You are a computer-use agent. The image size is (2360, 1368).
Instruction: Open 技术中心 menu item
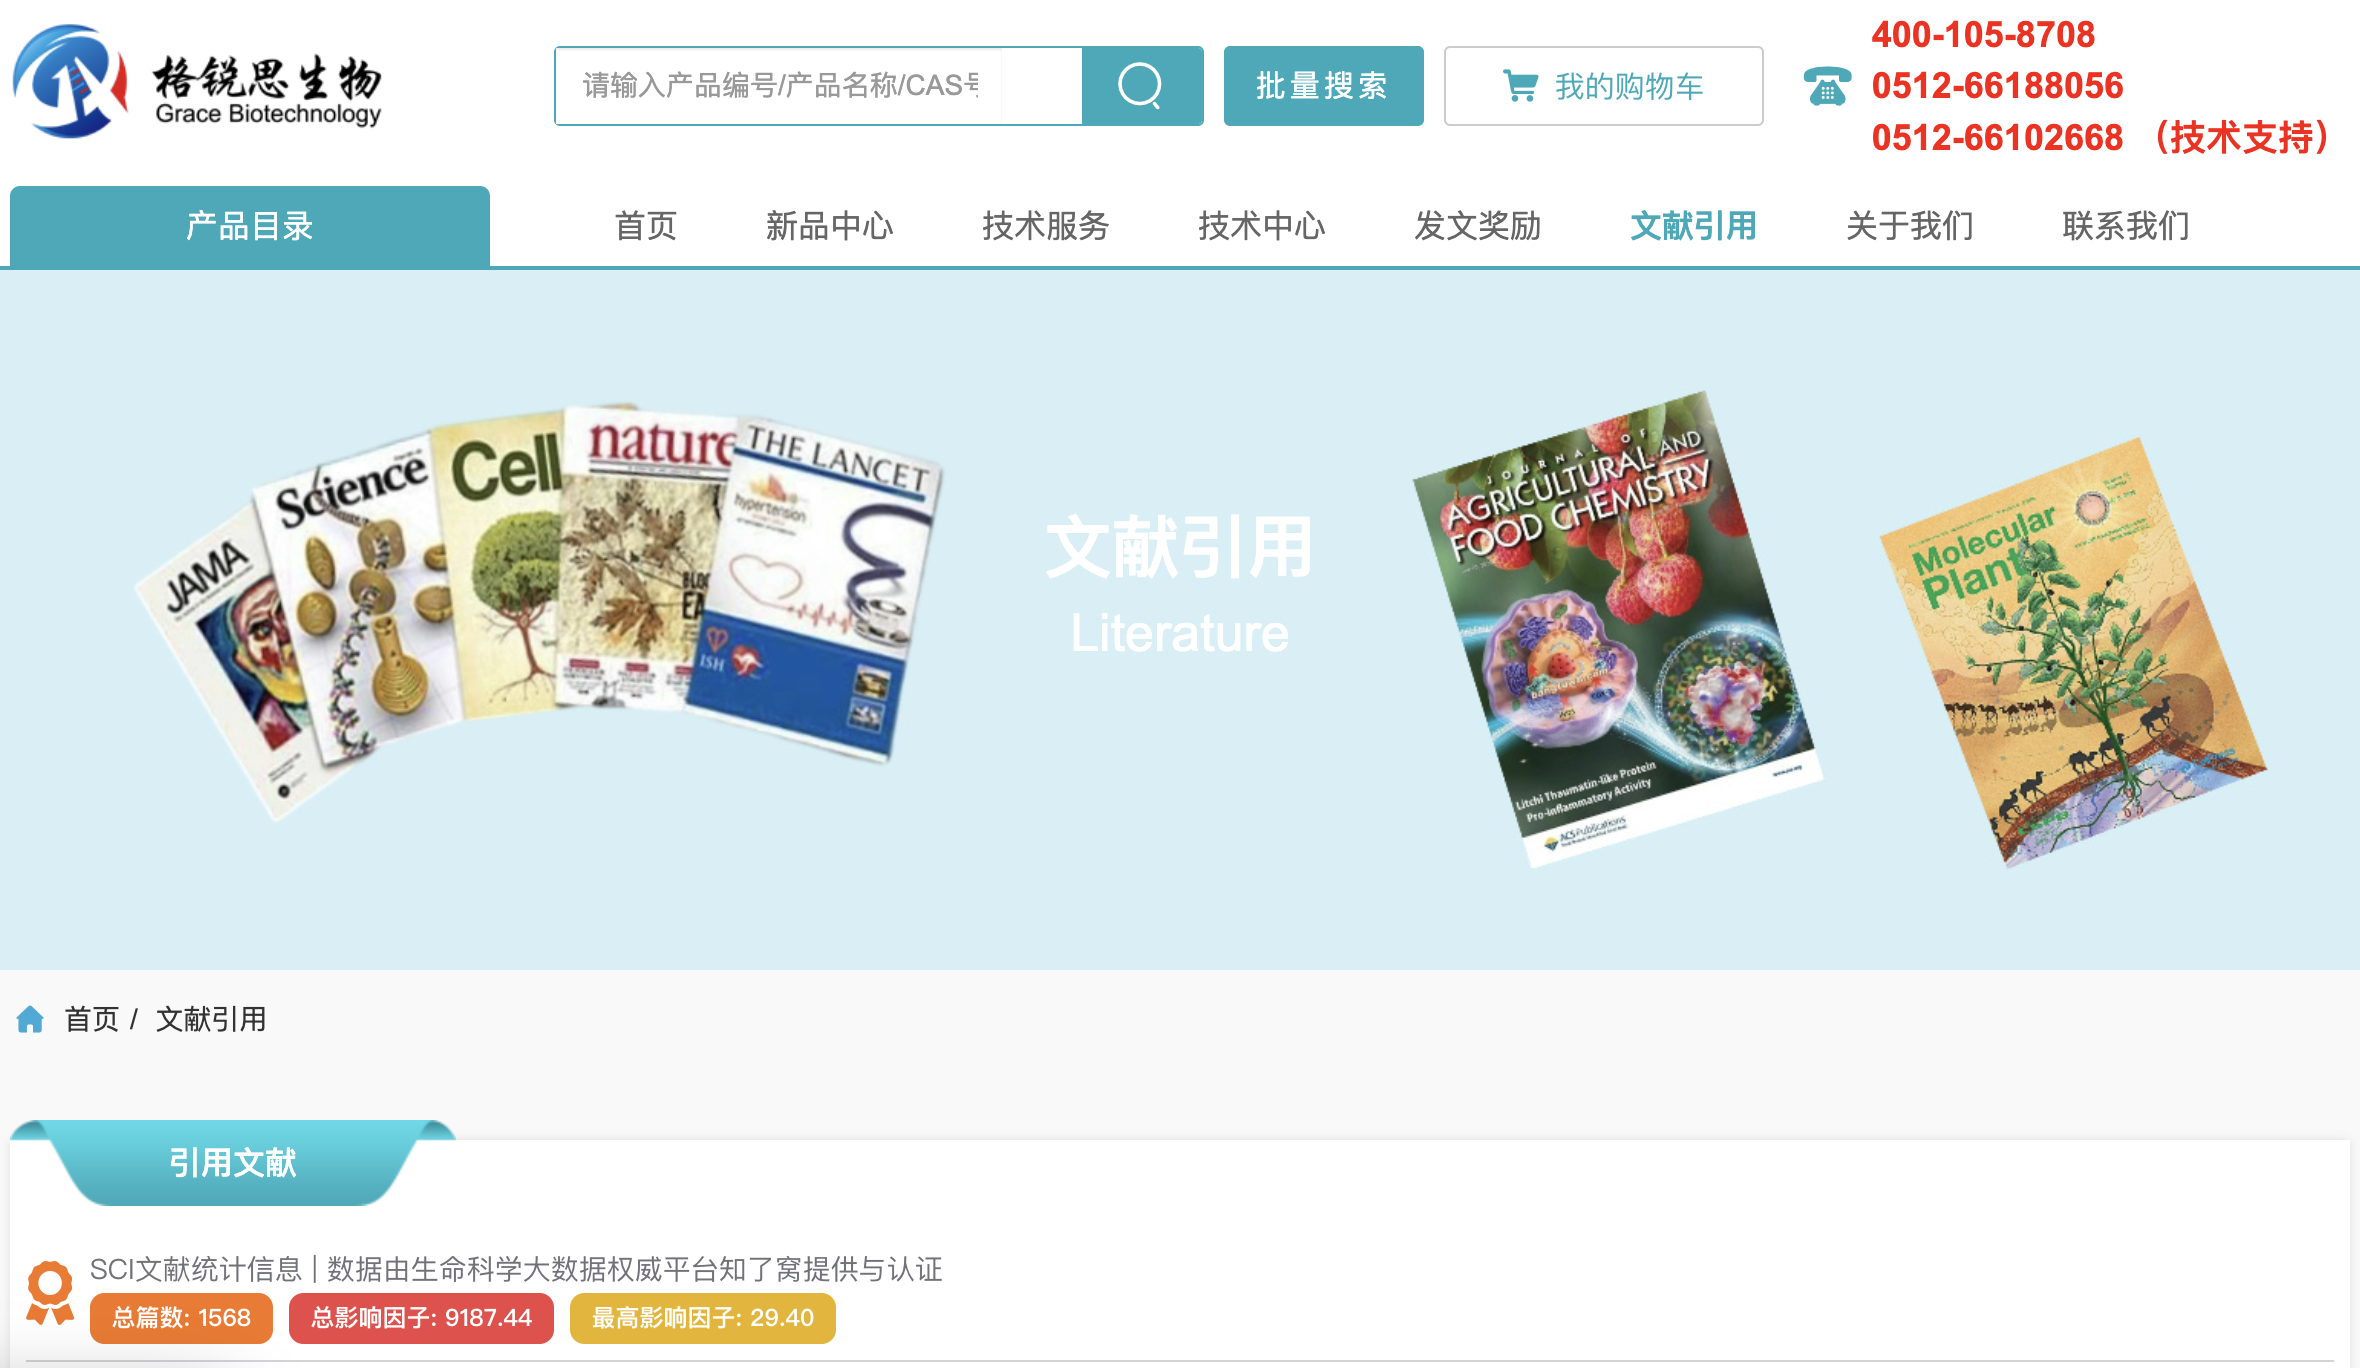1261,226
